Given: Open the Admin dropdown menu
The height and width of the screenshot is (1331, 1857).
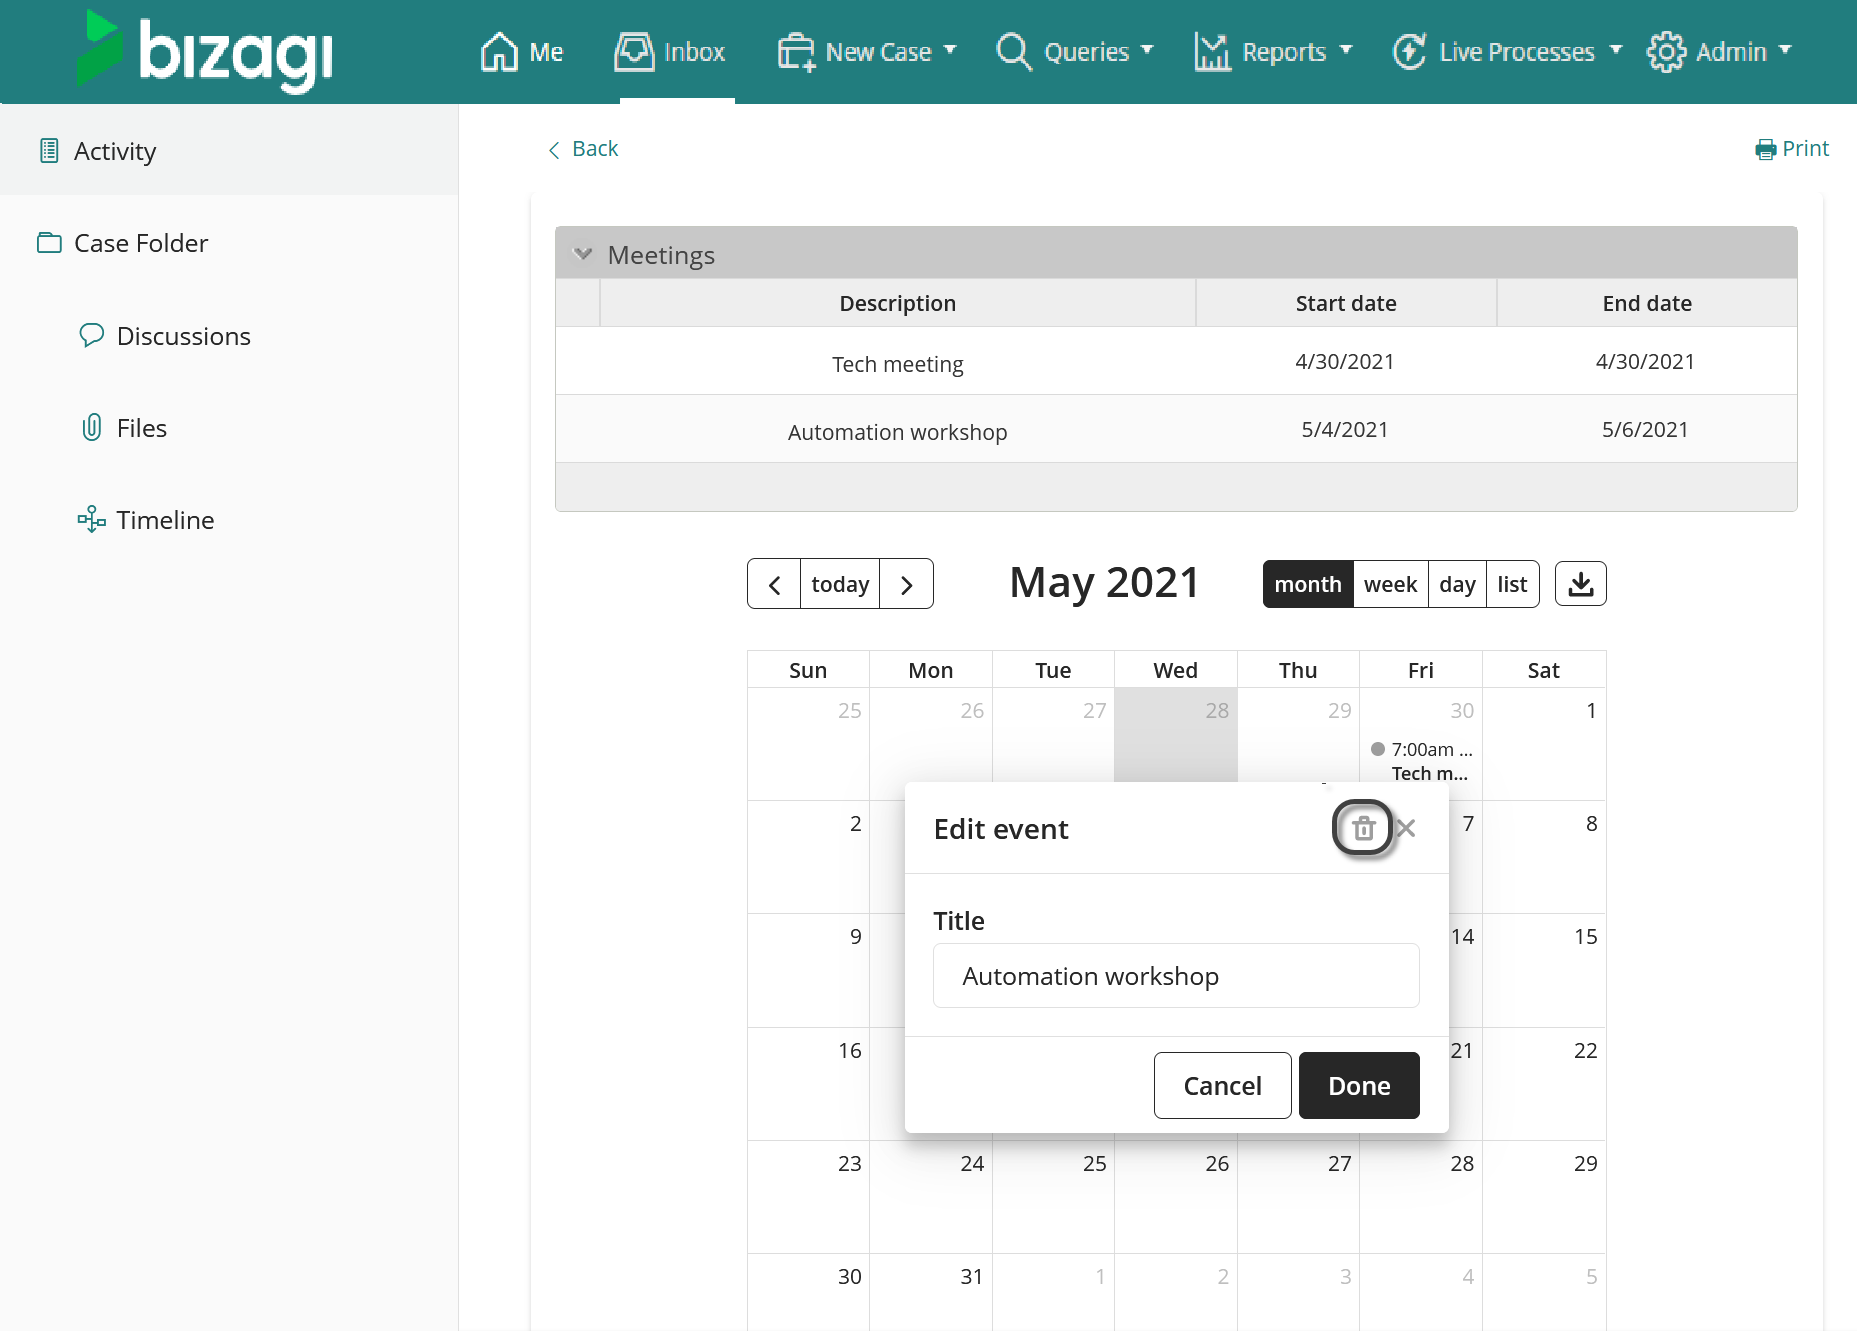Looking at the screenshot, I should (x=1719, y=52).
